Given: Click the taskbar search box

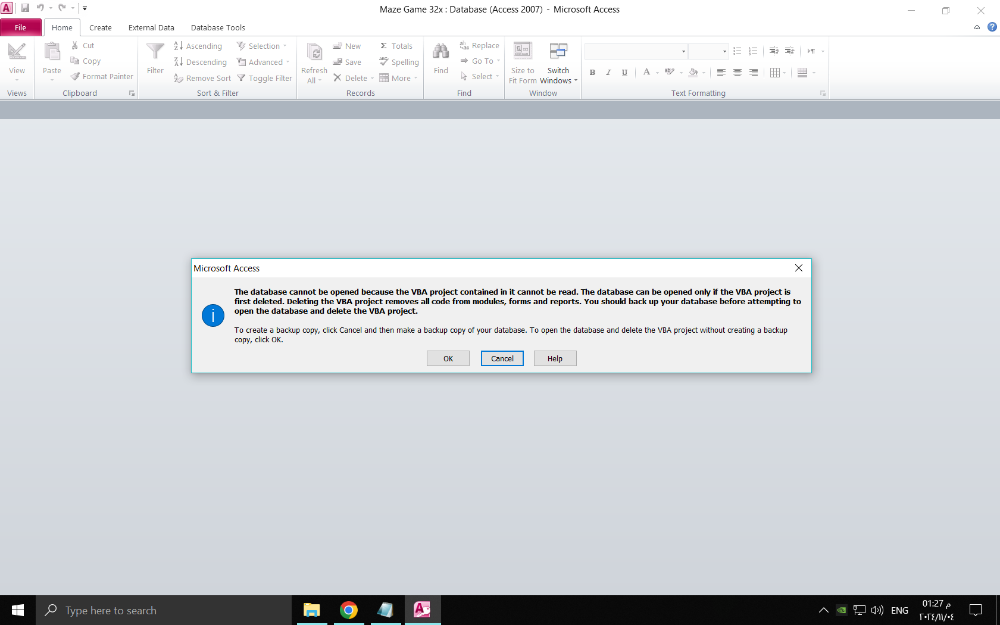Looking at the screenshot, I should point(164,610).
